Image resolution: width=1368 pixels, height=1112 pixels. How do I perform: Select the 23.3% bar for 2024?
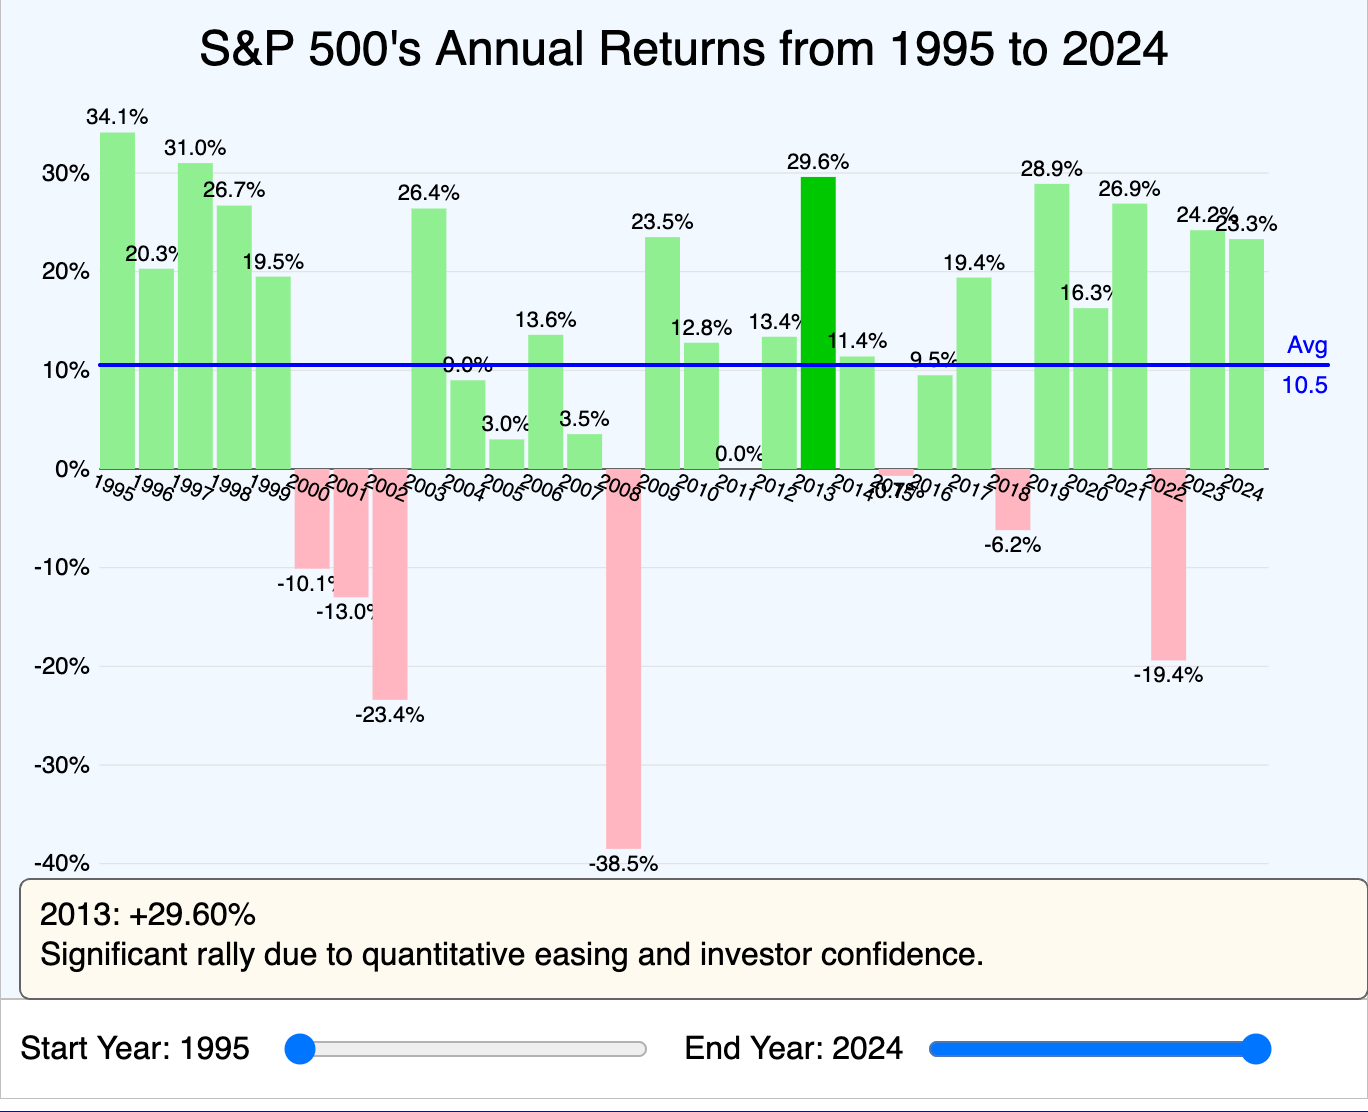click(x=1248, y=350)
